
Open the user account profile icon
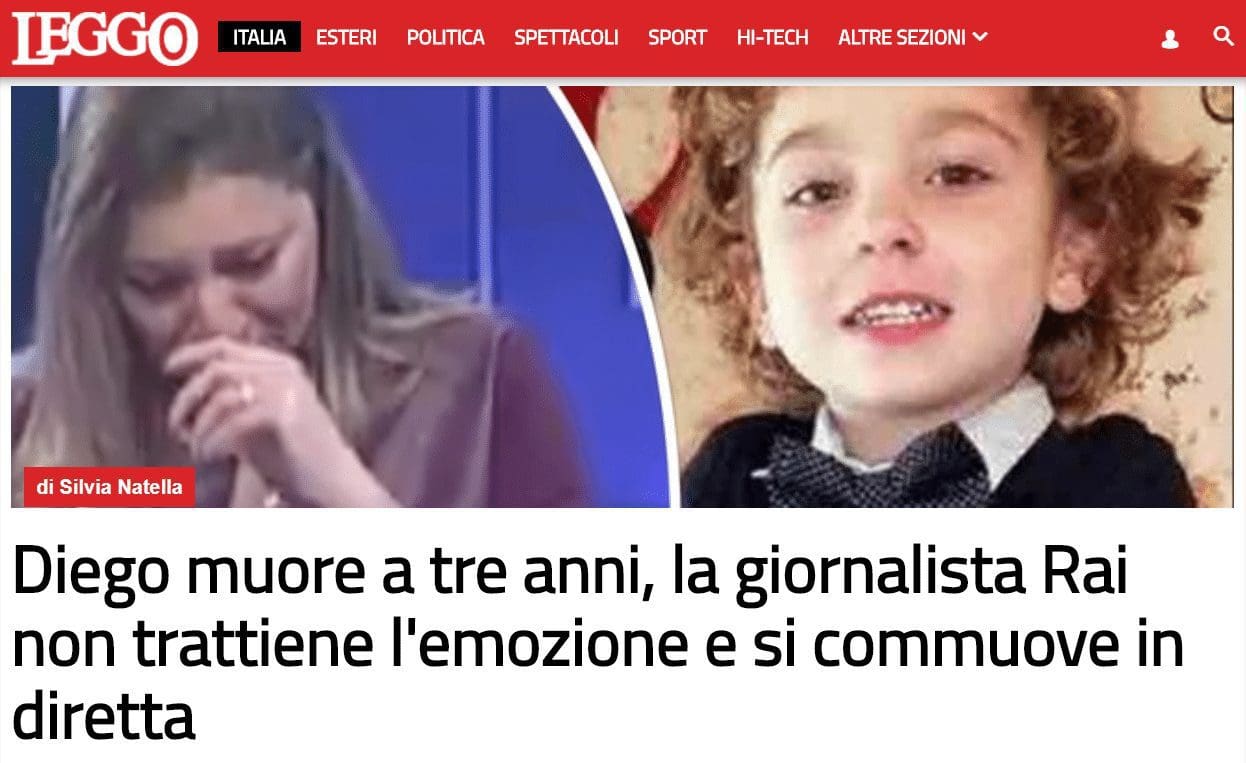[1170, 39]
